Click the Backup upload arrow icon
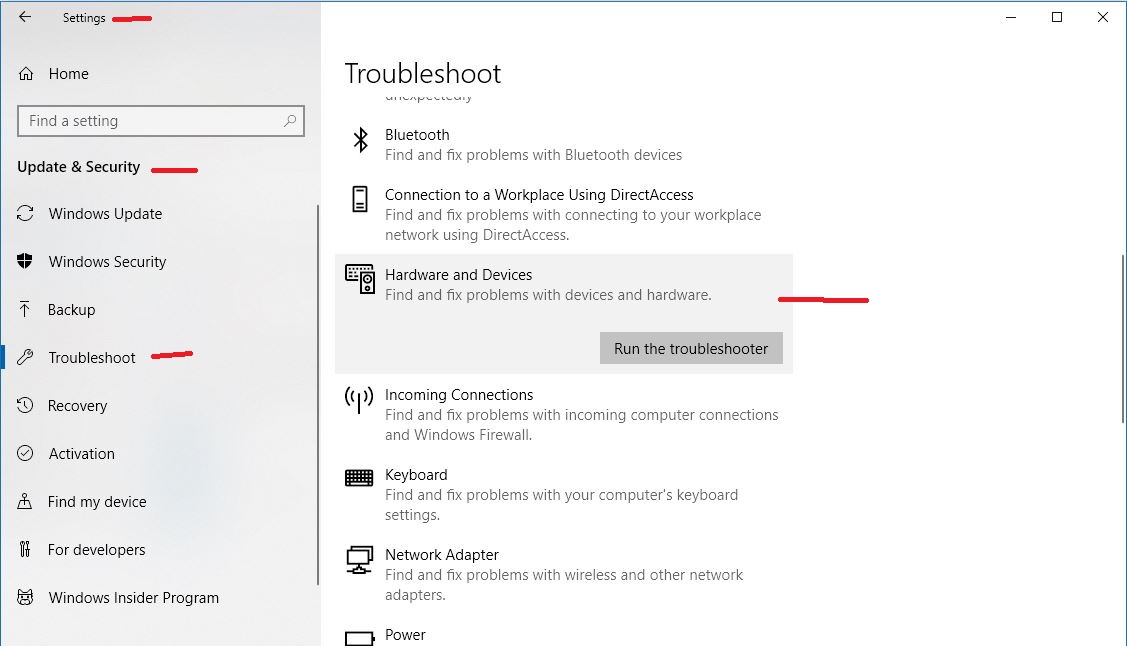 [x=25, y=309]
